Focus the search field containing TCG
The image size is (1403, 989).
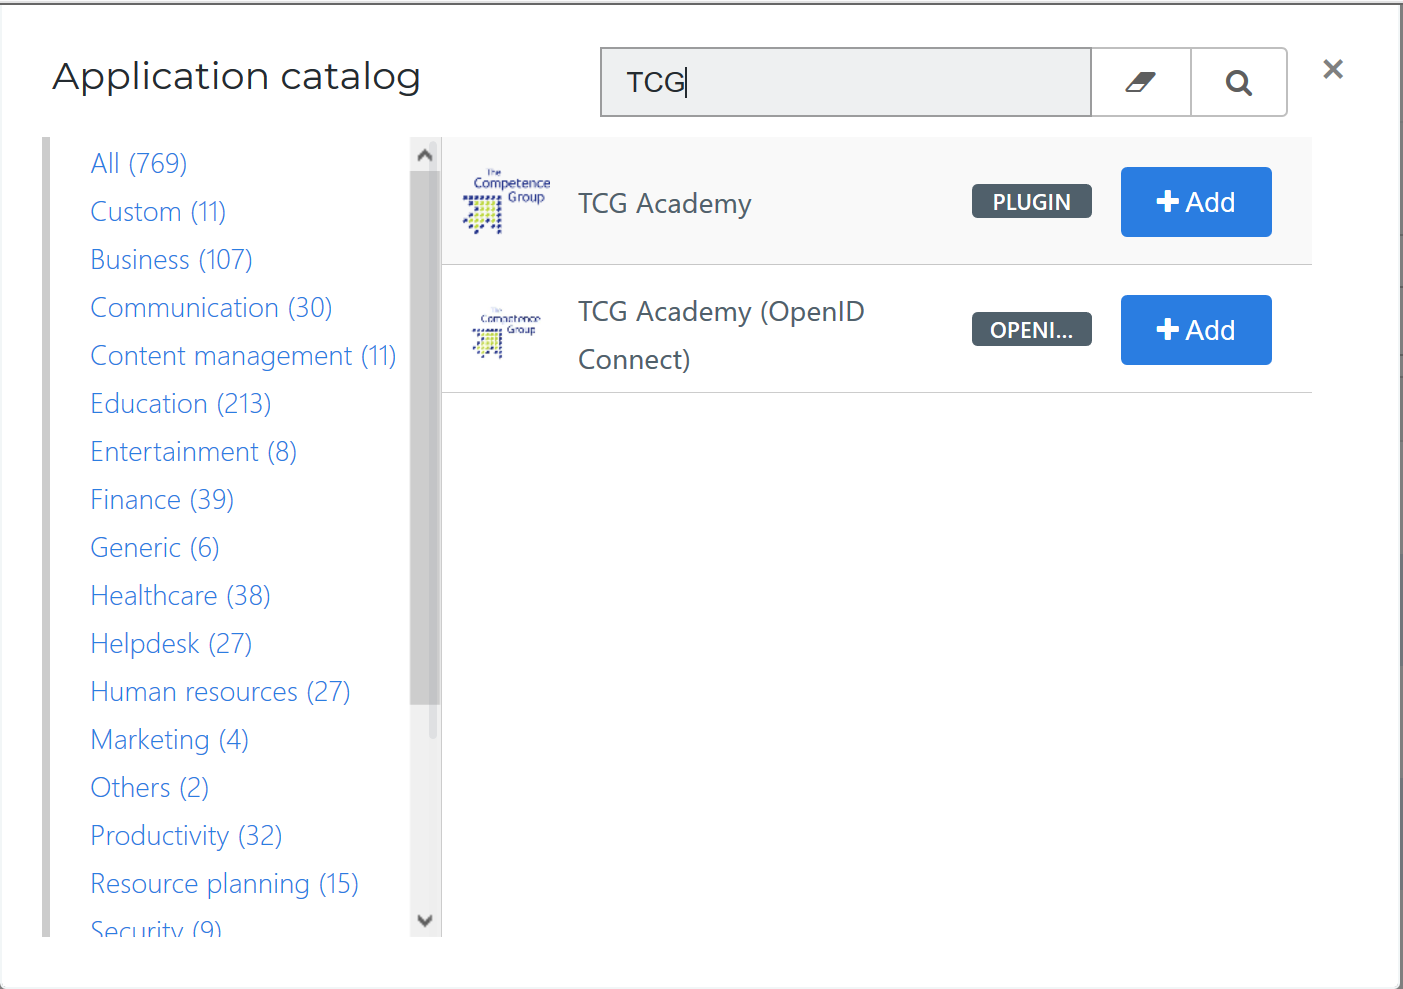pos(846,82)
